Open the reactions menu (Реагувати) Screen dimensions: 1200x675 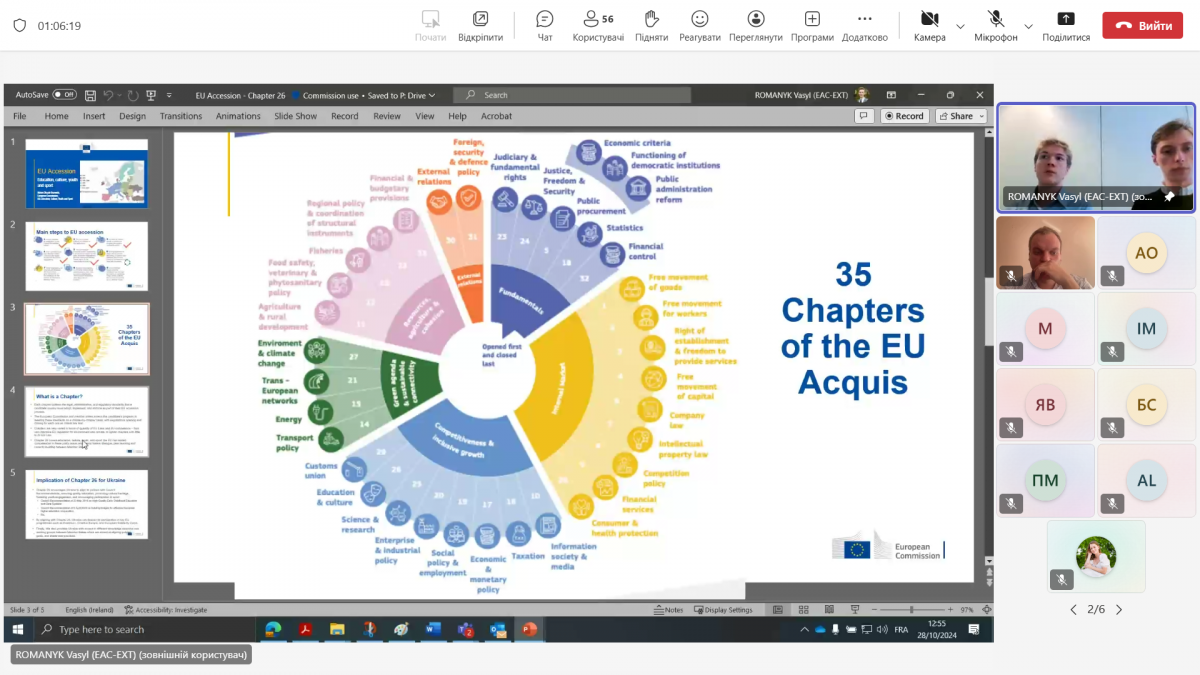[x=699, y=25]
